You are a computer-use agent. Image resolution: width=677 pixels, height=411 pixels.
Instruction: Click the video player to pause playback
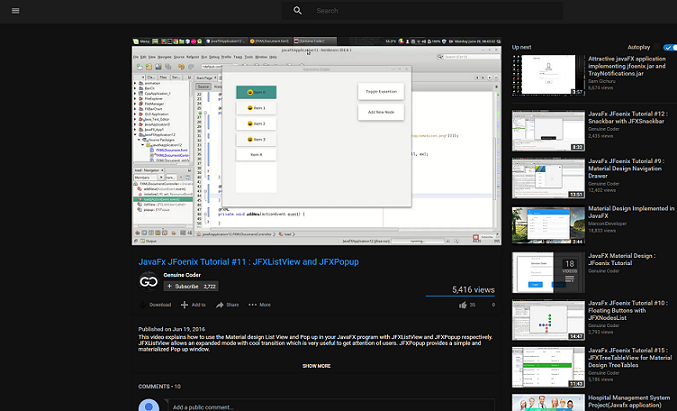pyautogui.click(x=316, y=141)
